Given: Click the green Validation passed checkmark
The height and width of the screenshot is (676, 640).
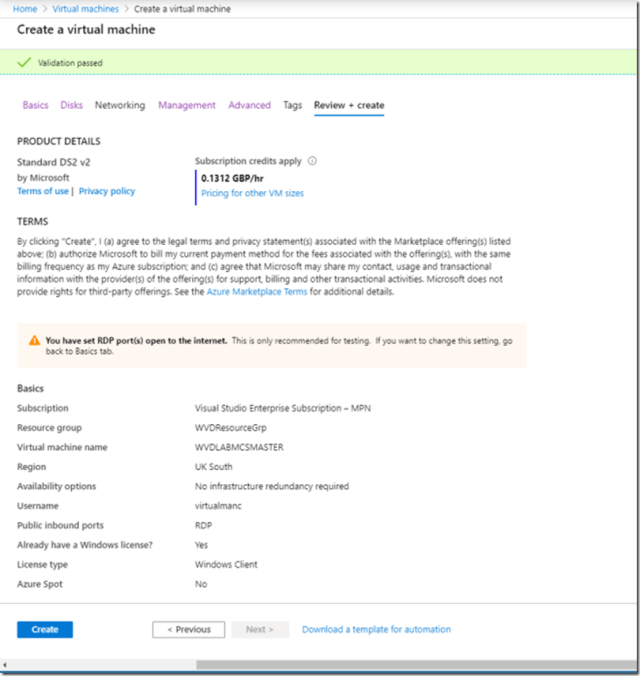Looking at the screenshot, I should [24, 63].
